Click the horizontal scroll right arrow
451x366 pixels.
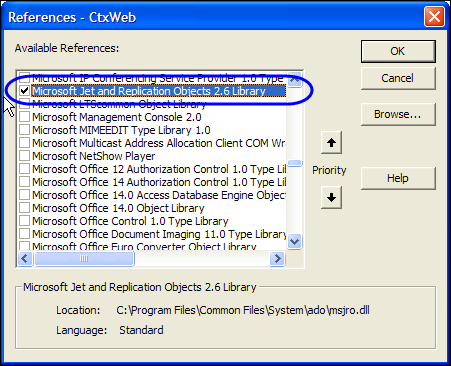coord(277,259)
